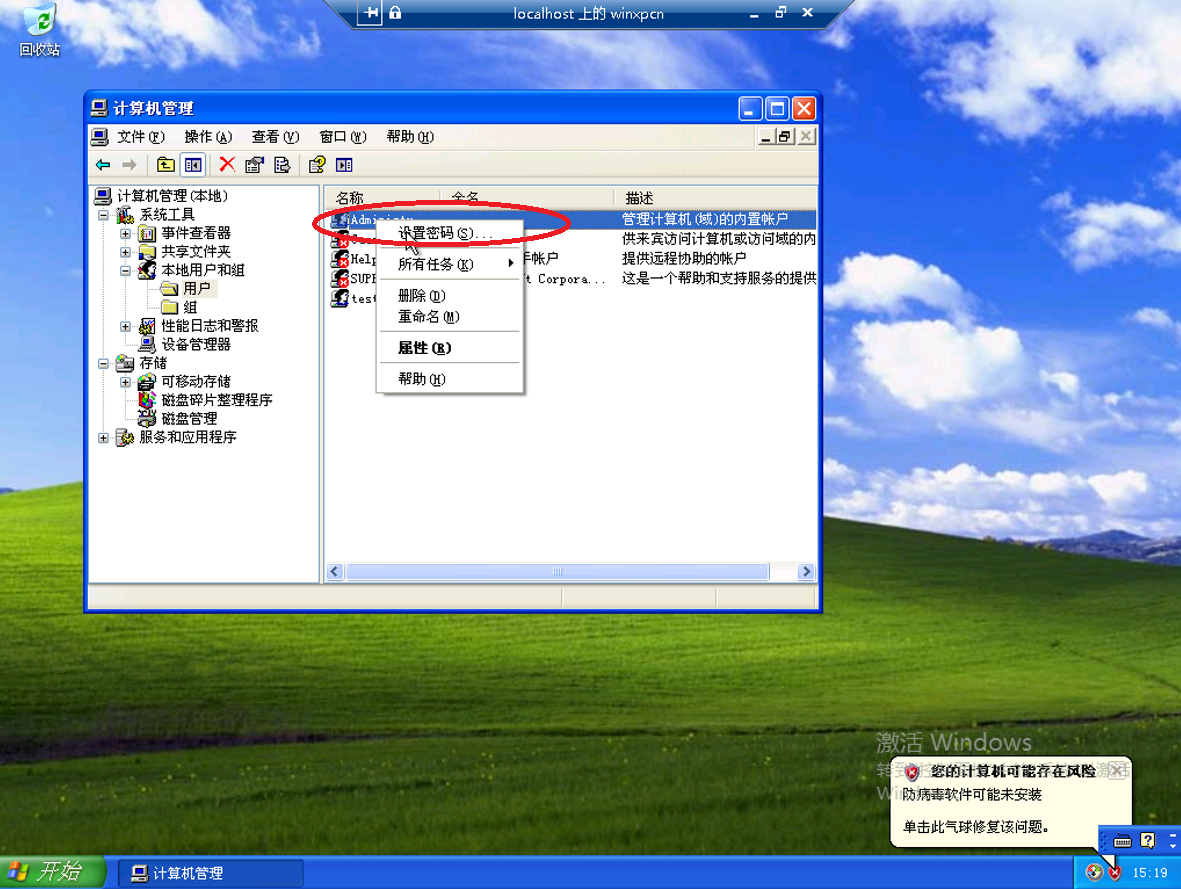The width and height of the screenshot is (1181, 889).
Task: Select the 组 folder in tree
Action: click(190, 307)
